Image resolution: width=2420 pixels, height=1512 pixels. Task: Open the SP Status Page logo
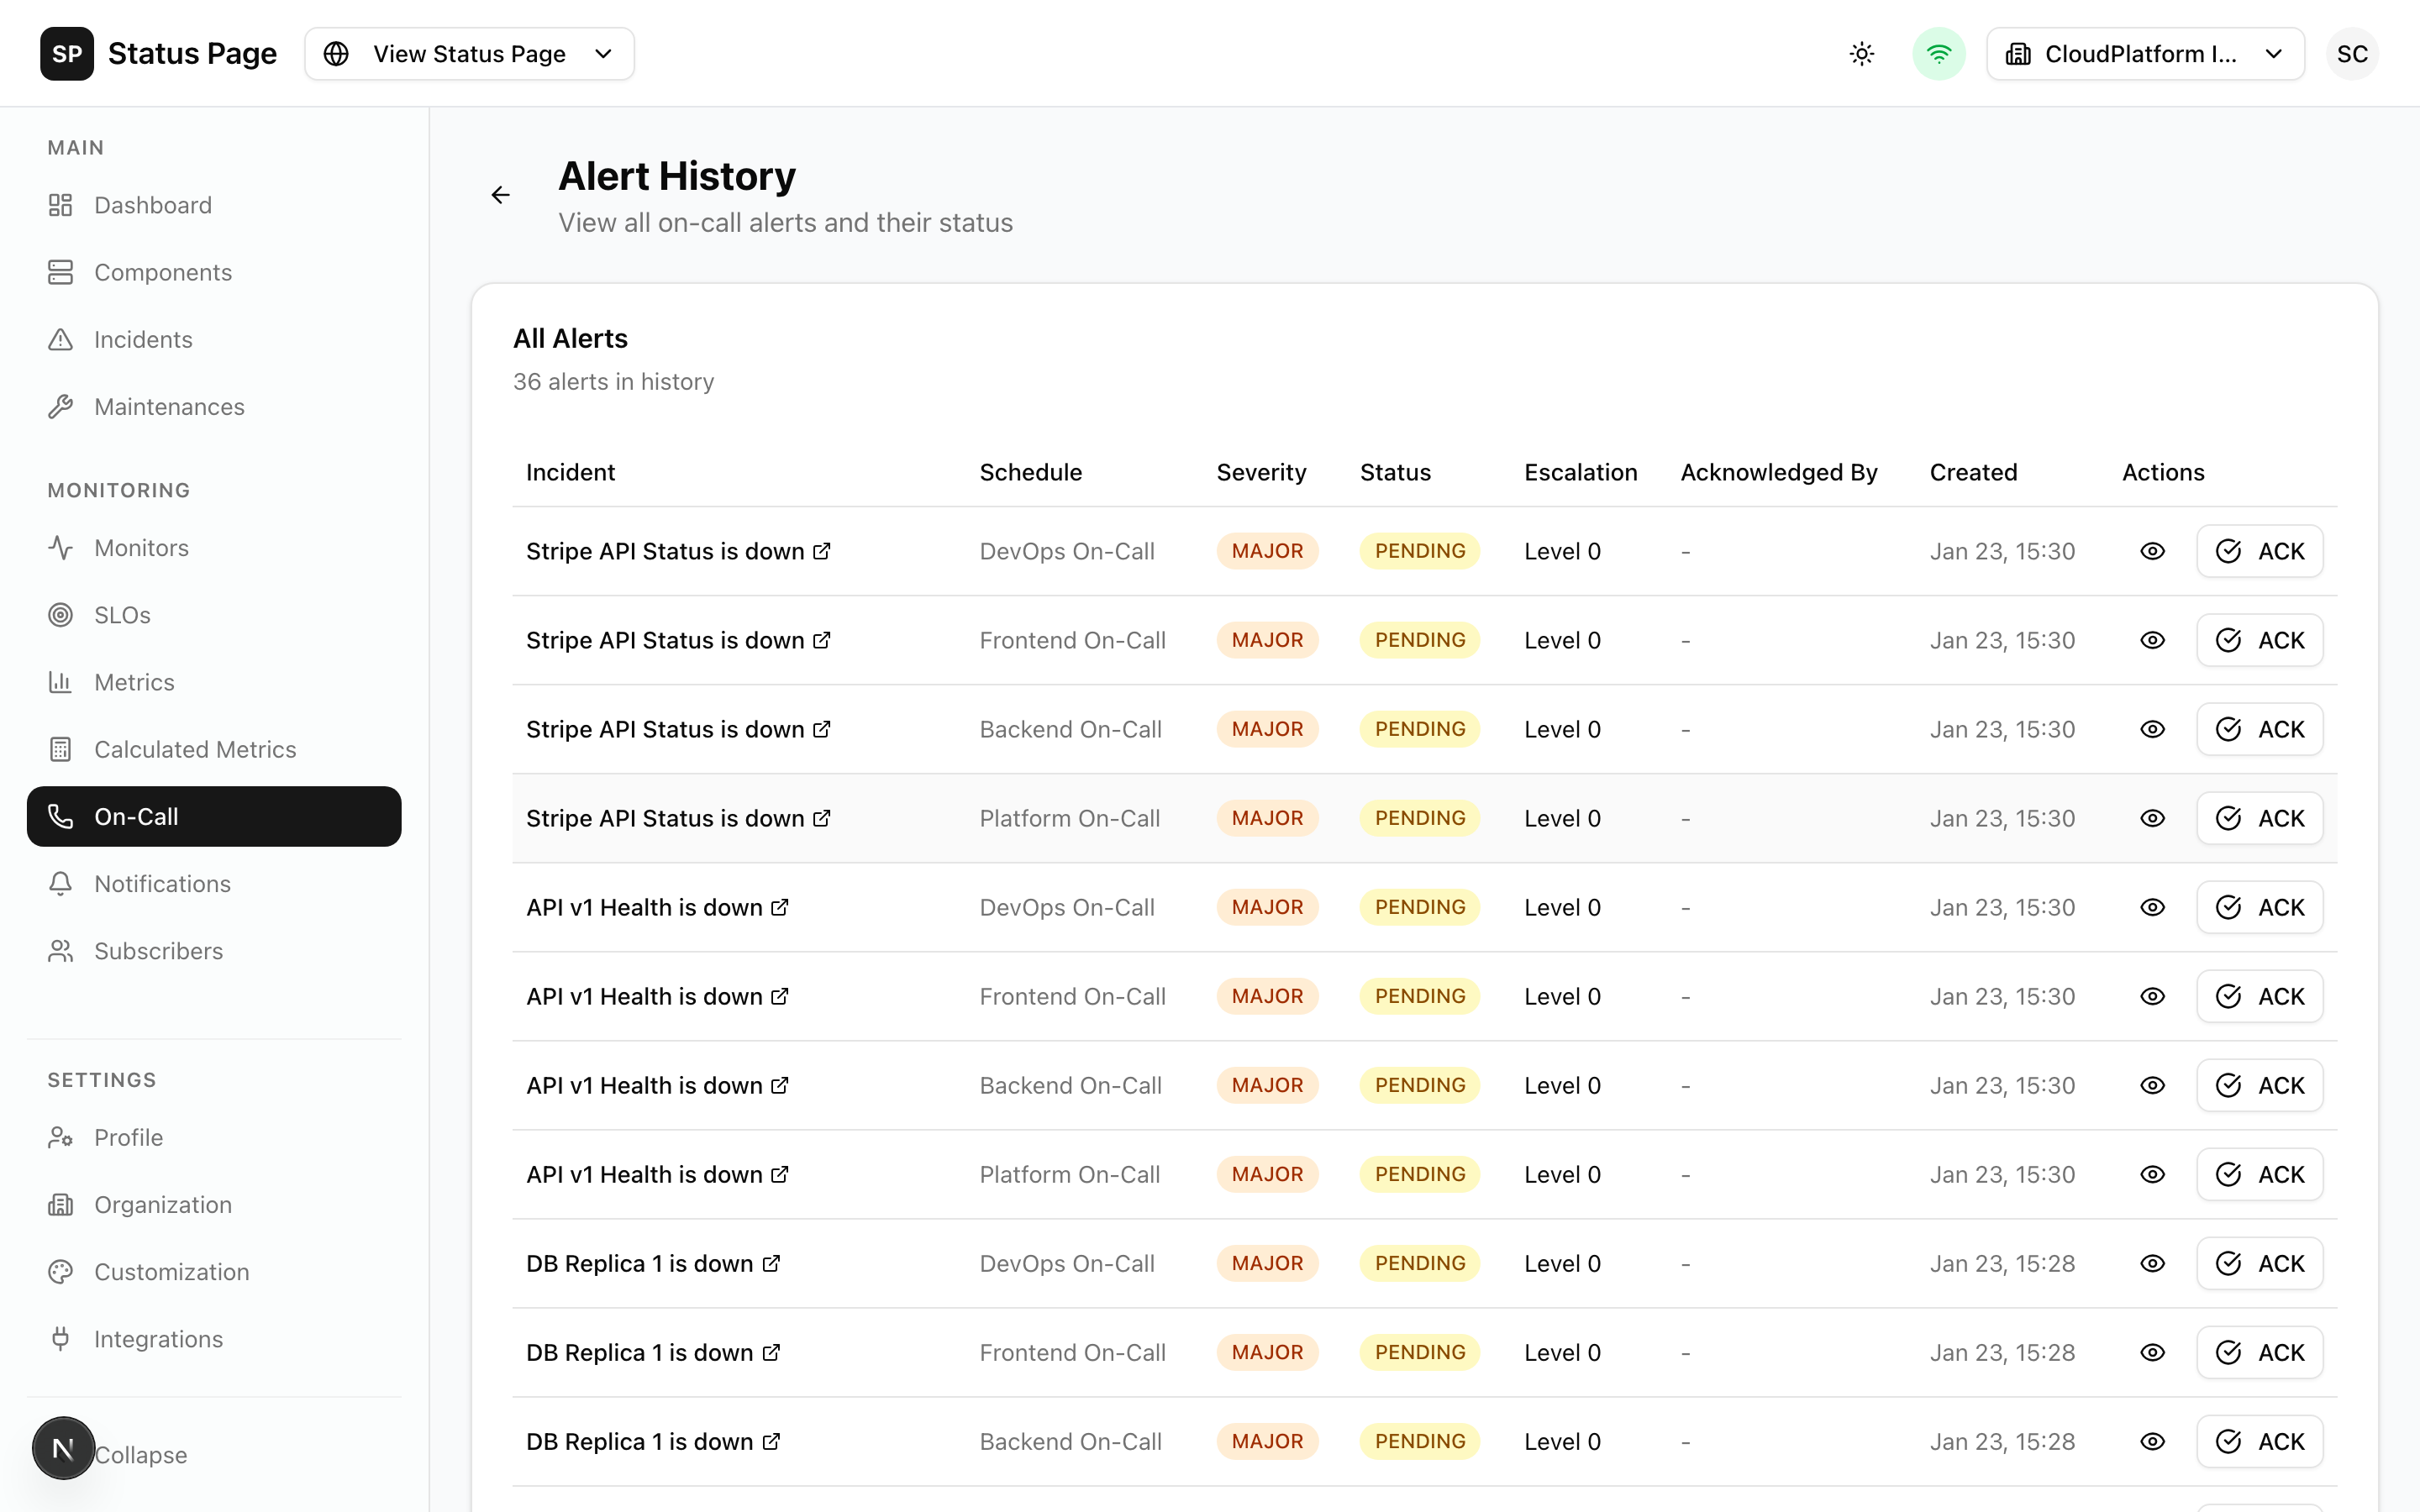67,54
